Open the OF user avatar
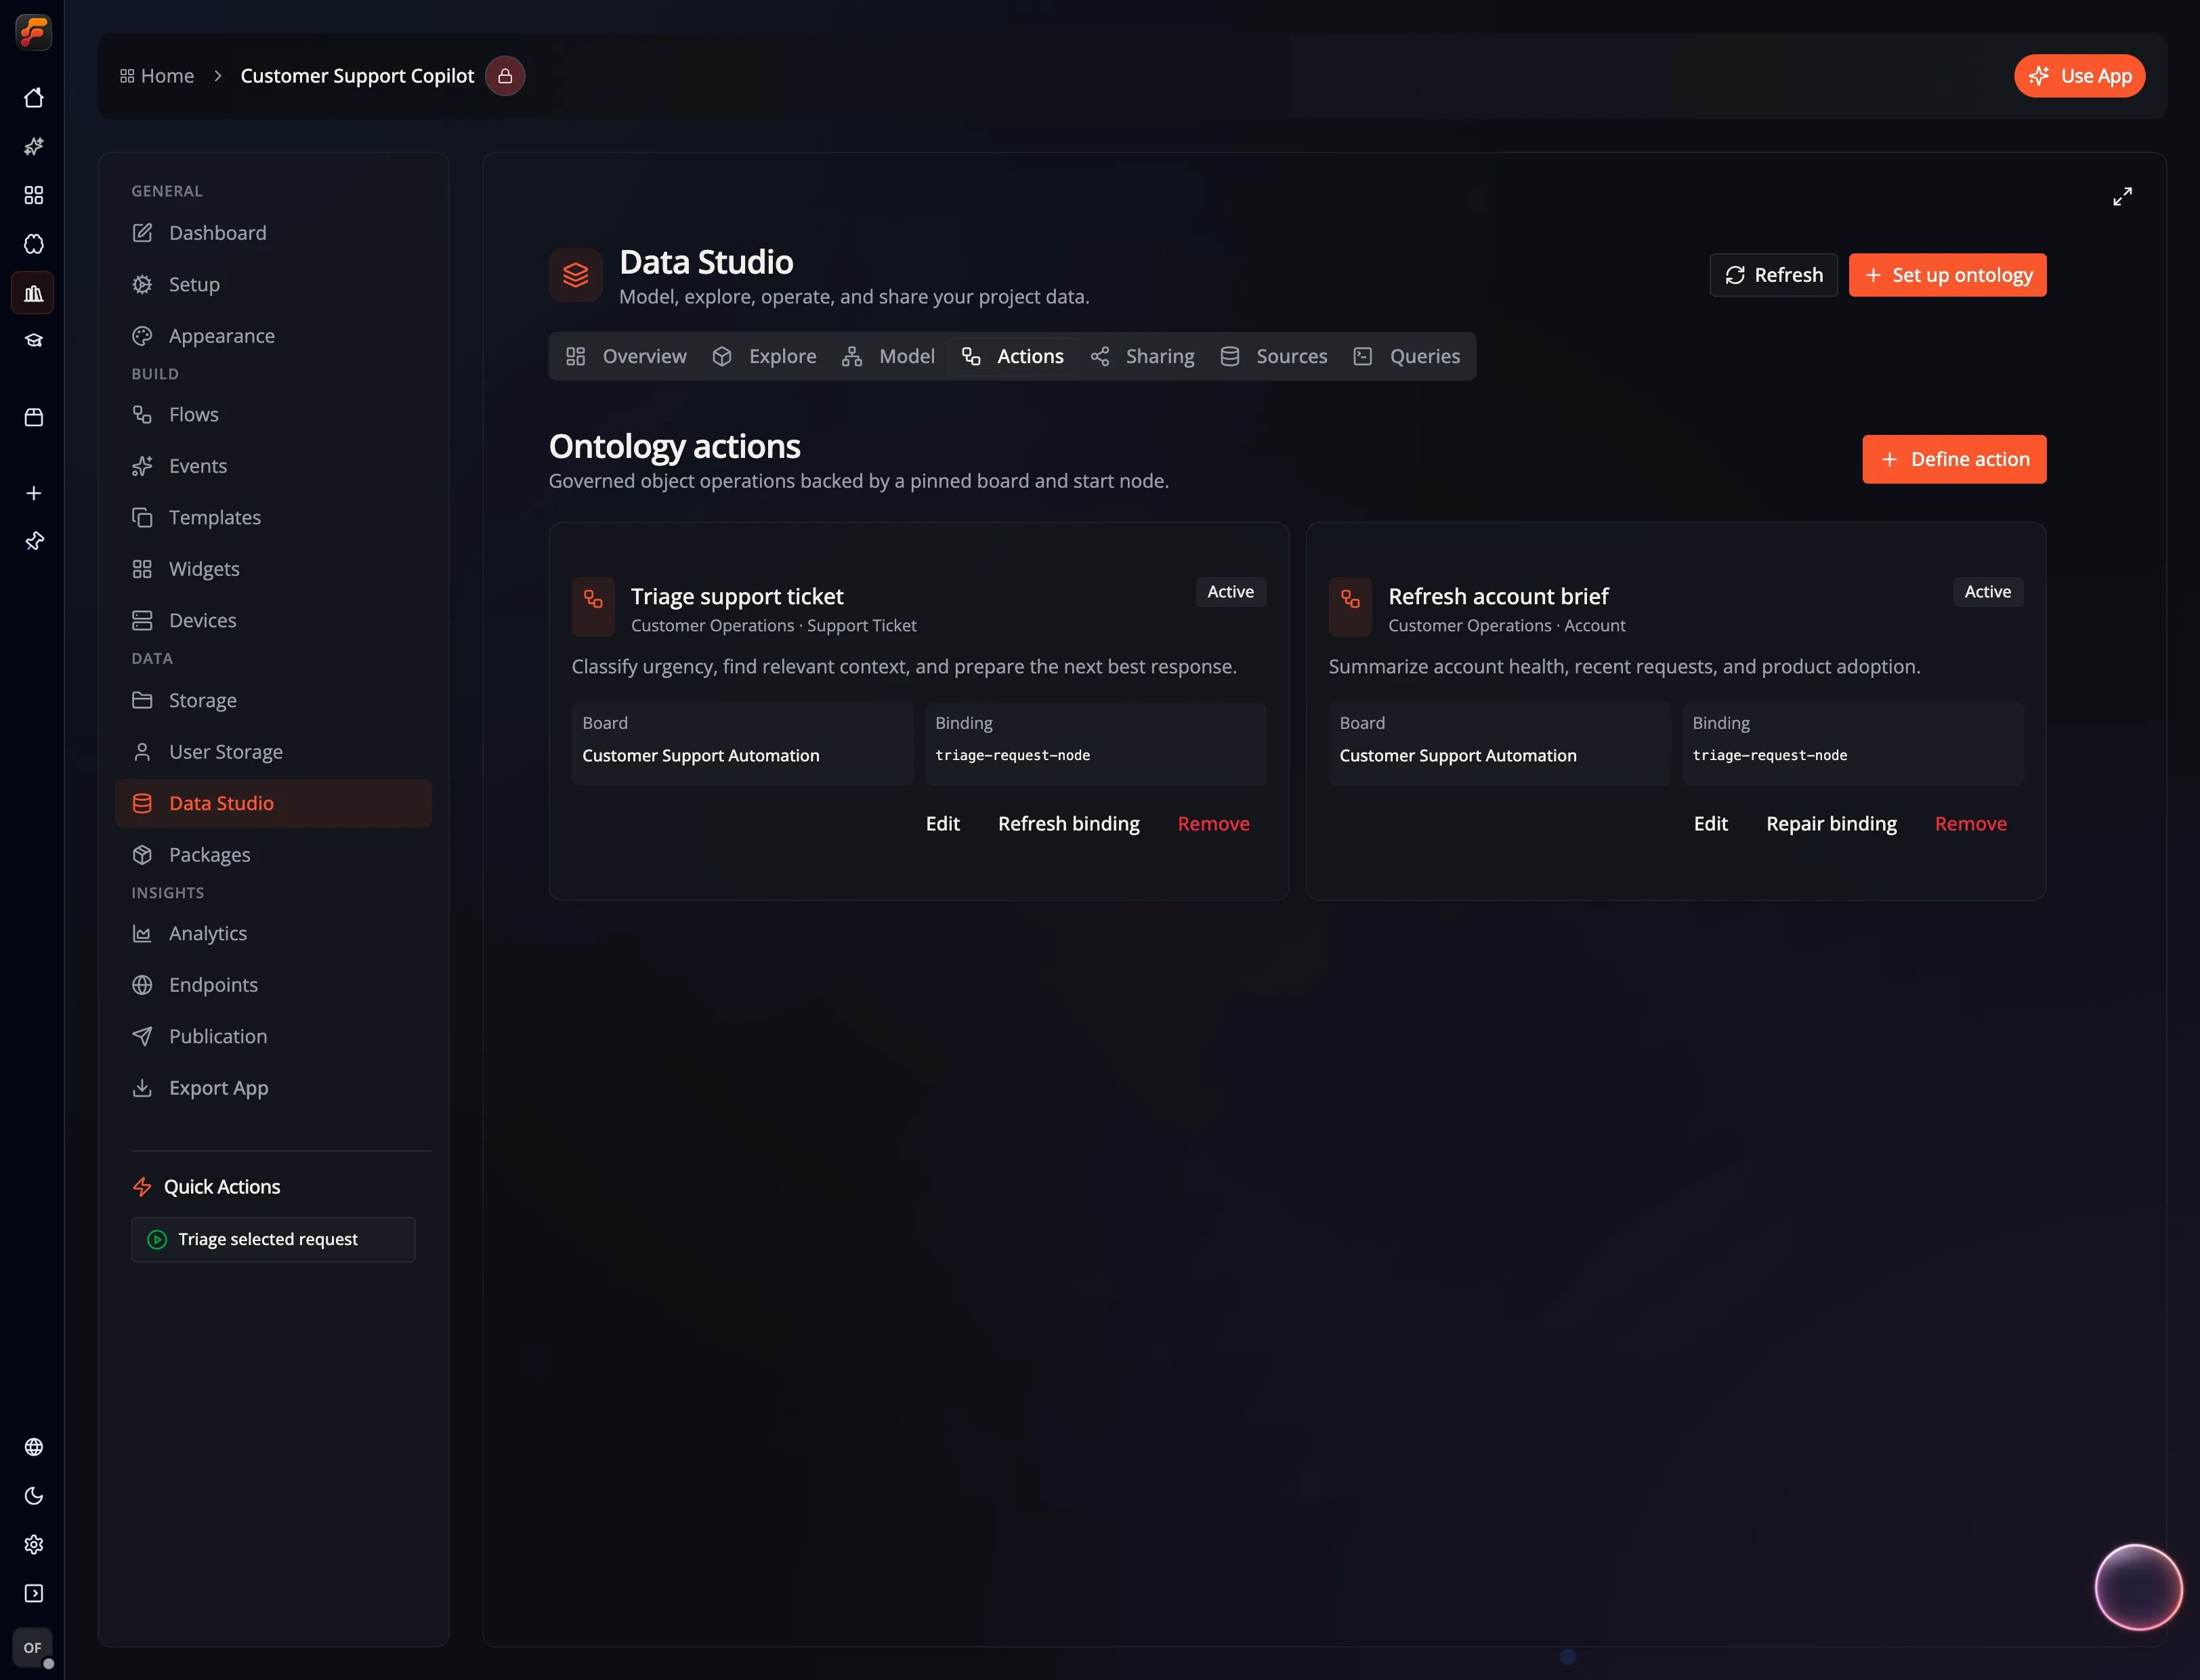This screenshot has height=1680, width=2200. (x=33, y=1648)
